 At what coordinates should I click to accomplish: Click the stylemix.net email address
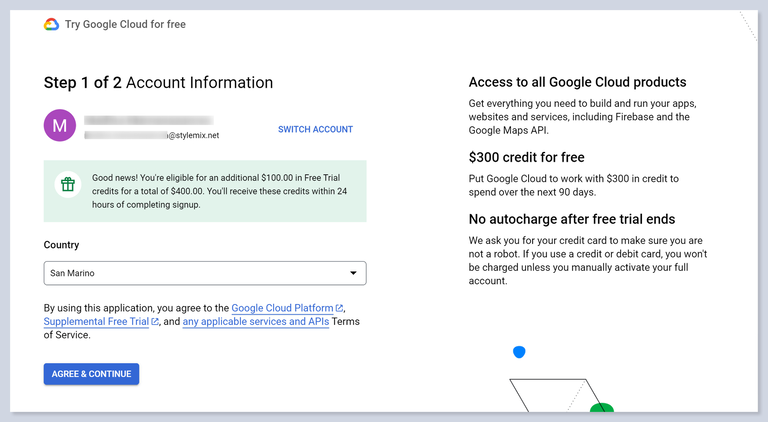[151, 134]
